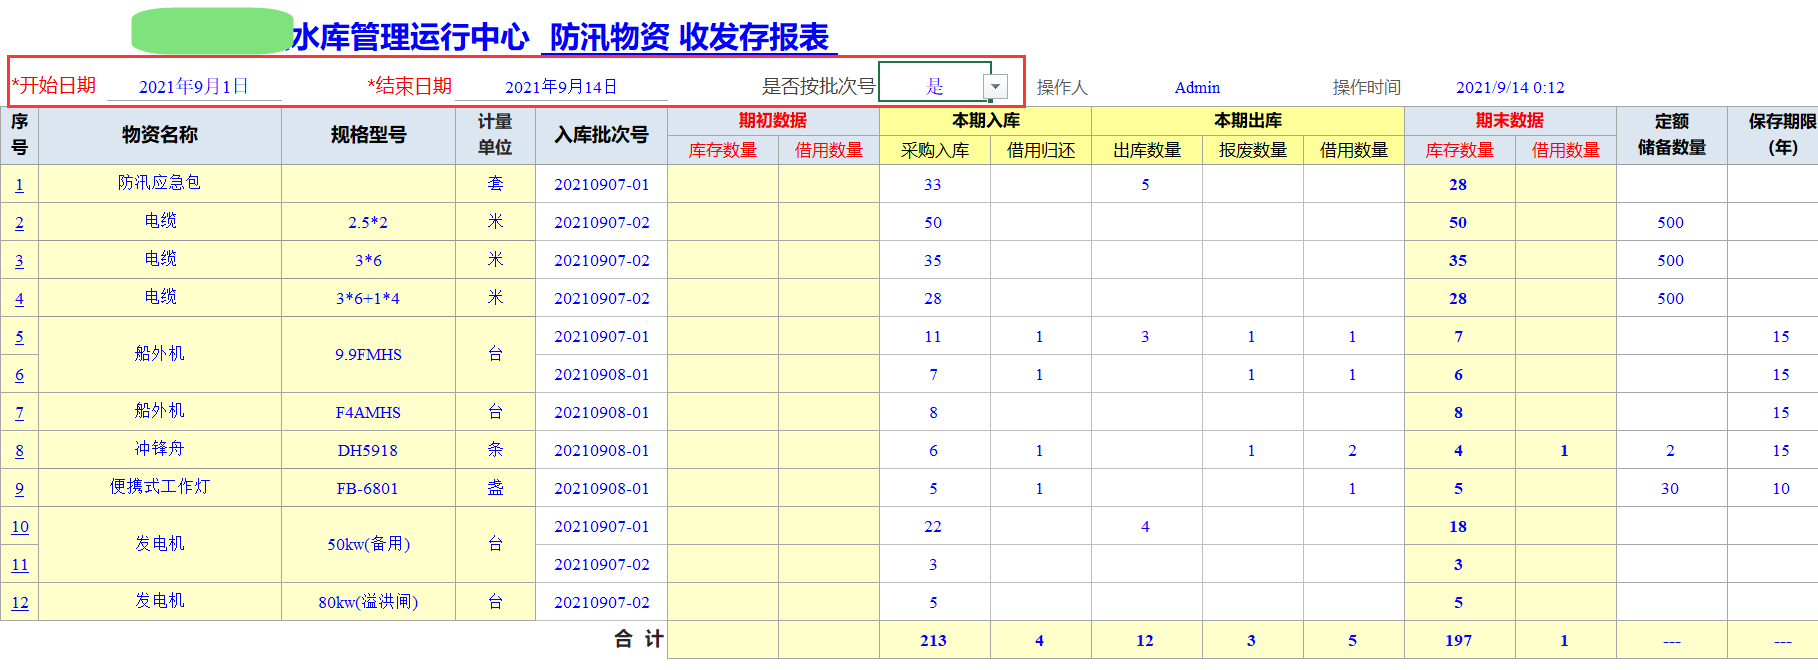Select the 物资名称 column header
1818x670 pixels.
[x=160, y=135]
